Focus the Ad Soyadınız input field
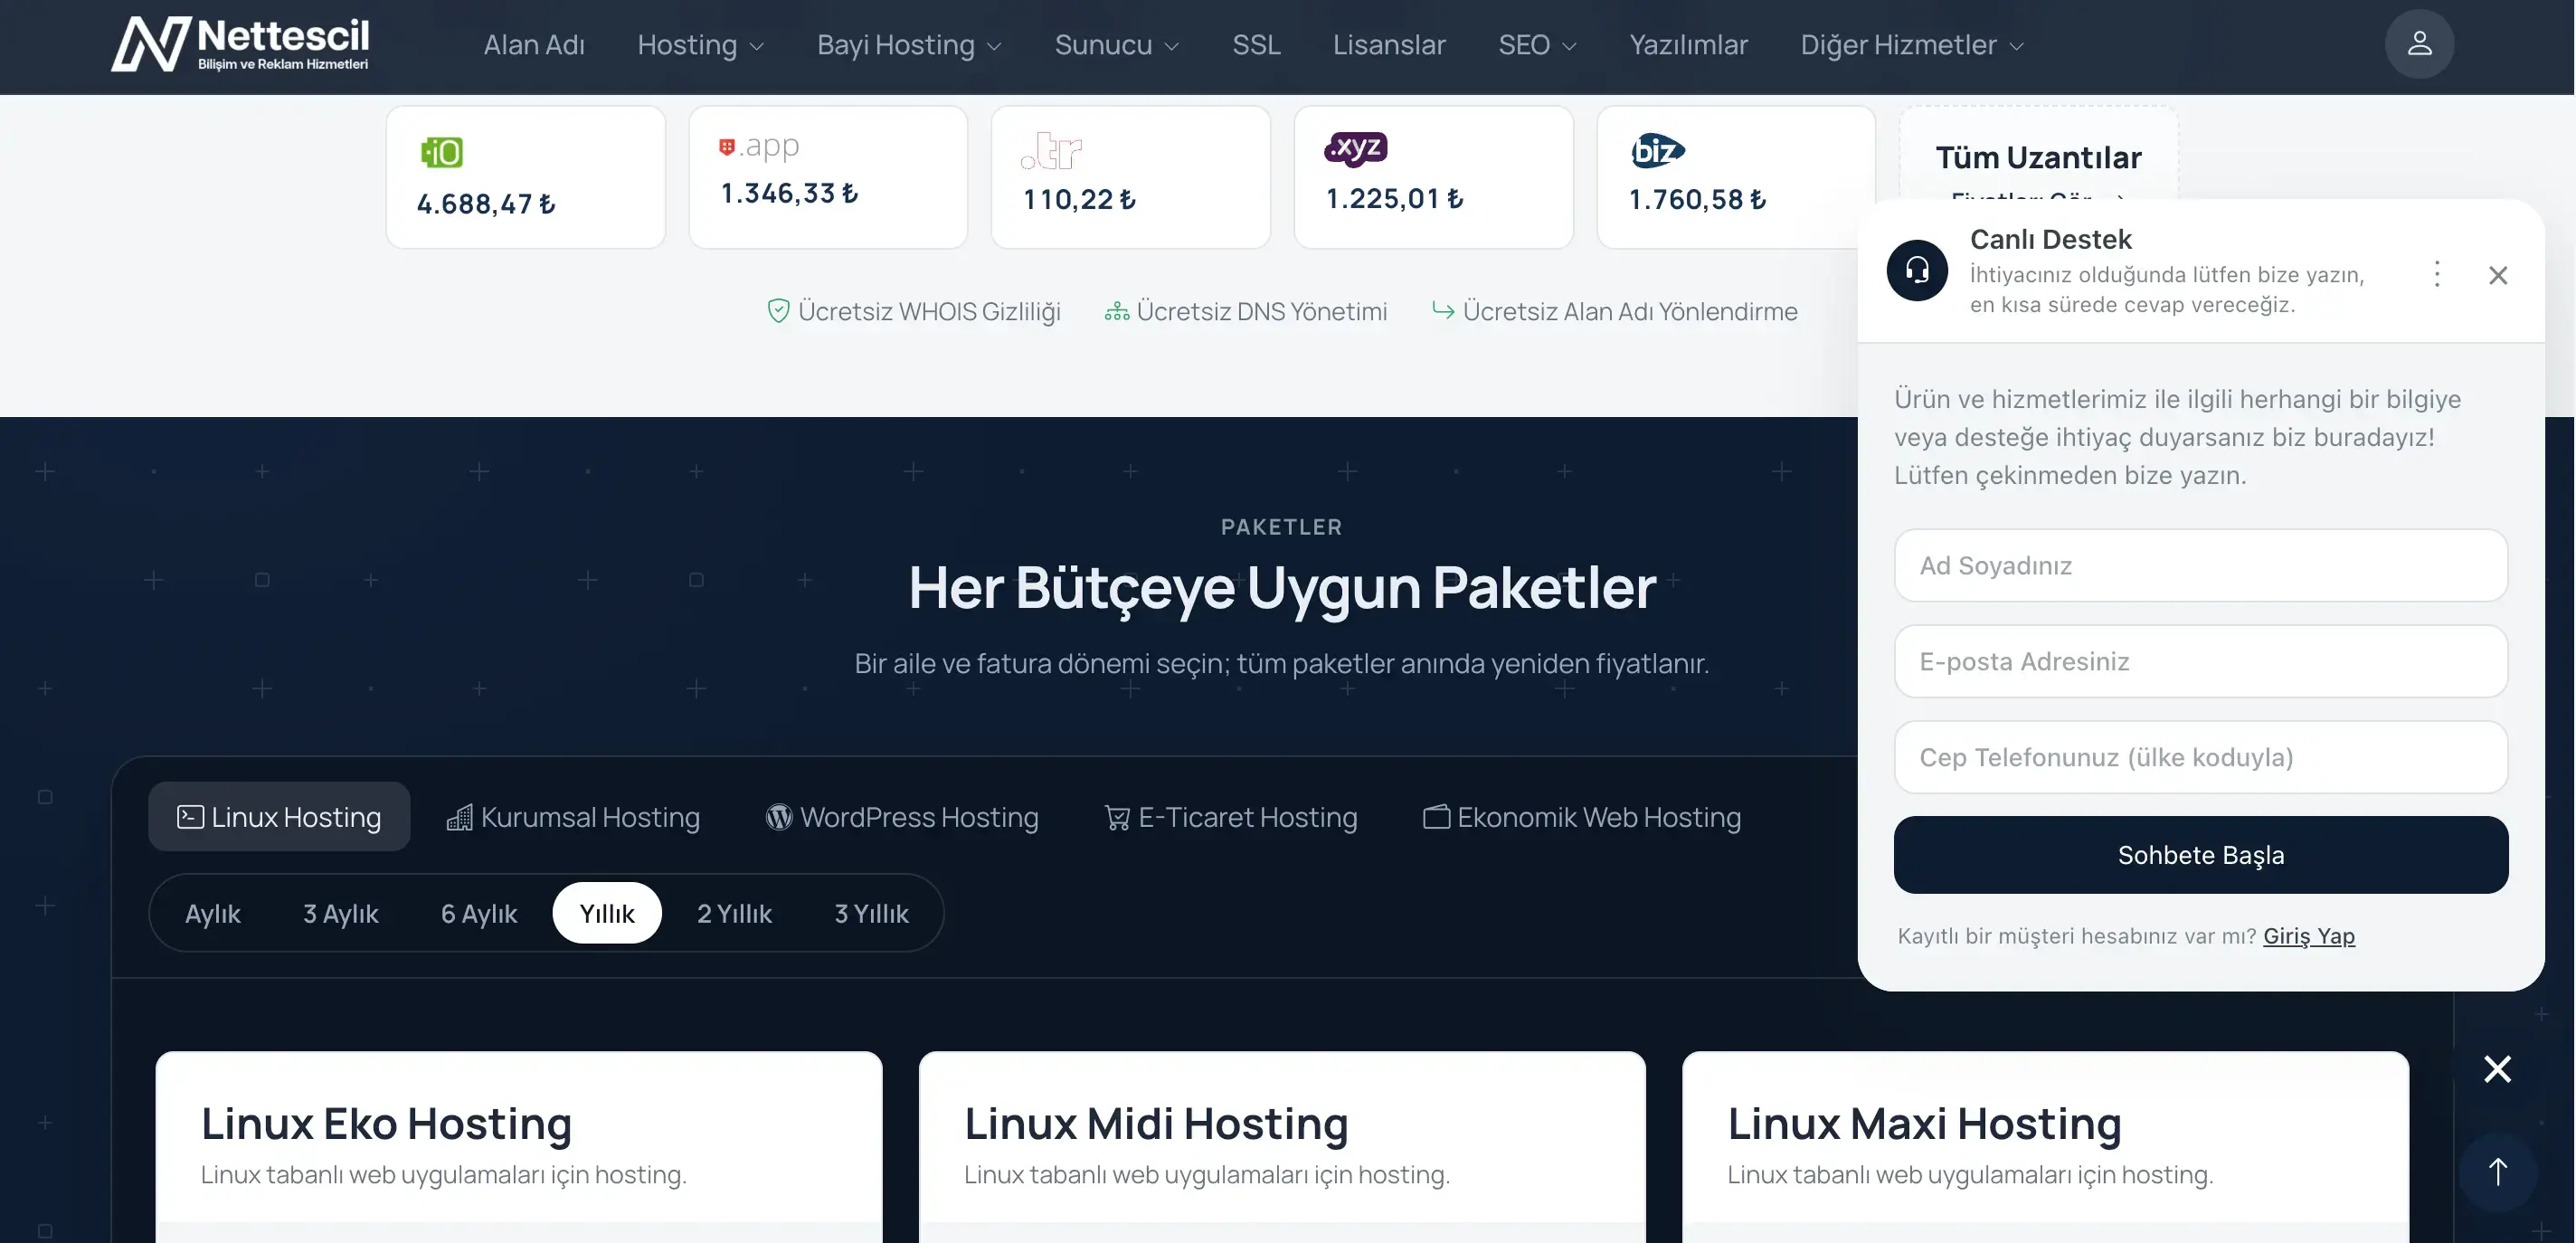The height and width of the screenshot is (1243, 2576). (x=2201, y=565)
